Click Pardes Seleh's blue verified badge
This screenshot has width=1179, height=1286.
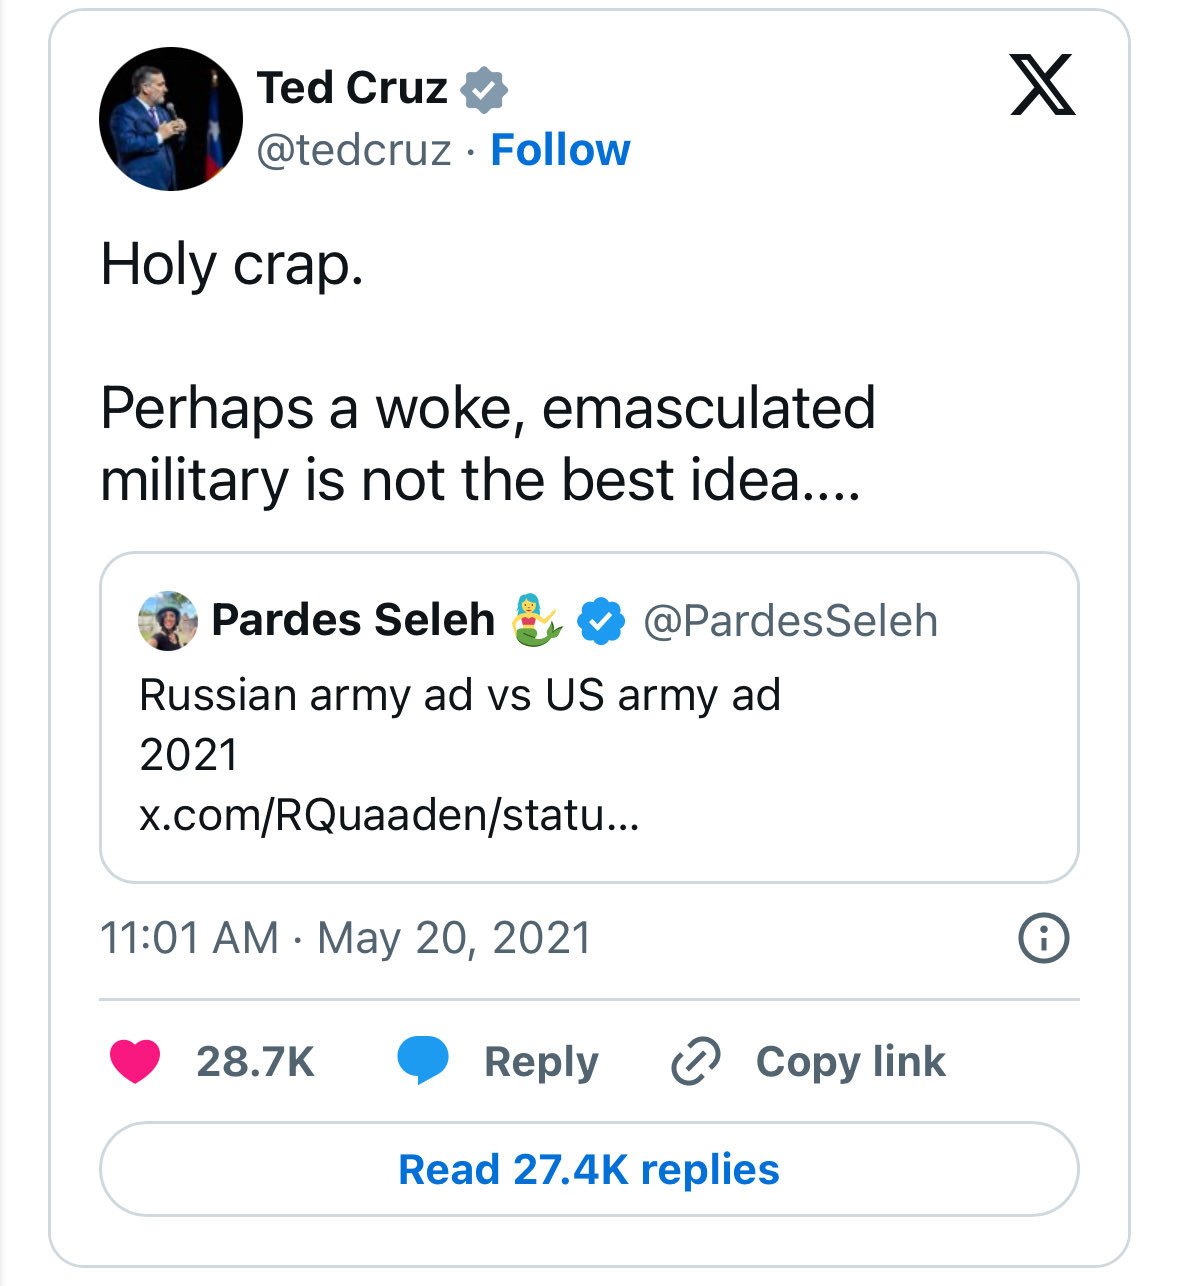point(601,621)
